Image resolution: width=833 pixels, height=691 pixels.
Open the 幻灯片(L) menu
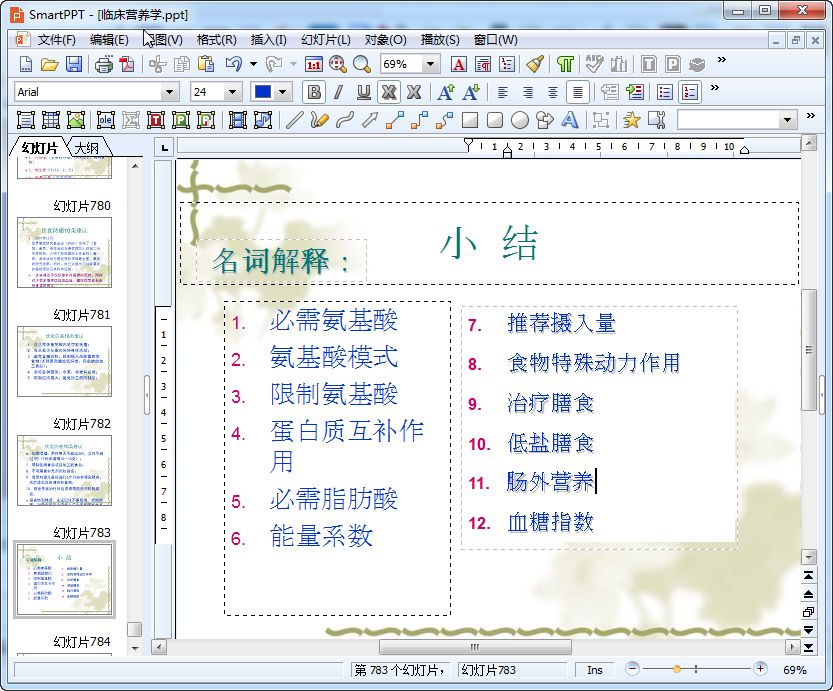point(326,40)
